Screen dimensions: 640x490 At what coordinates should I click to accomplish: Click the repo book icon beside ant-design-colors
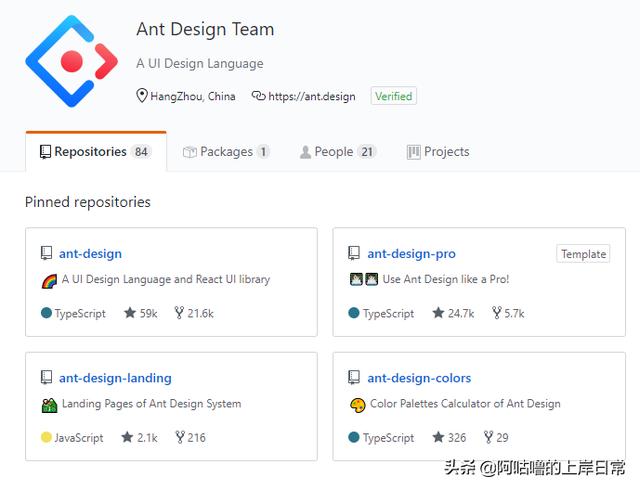354,377
